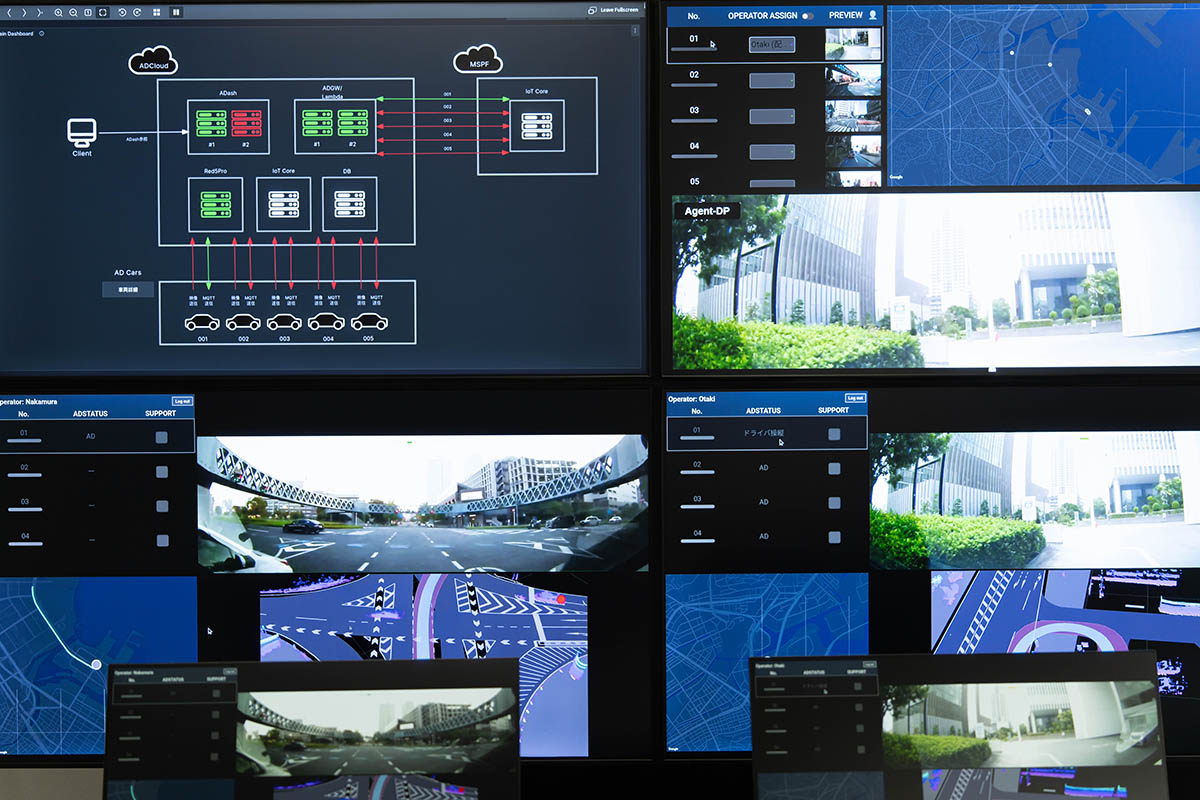Reset zoom with the '1' icon

(x=88, y=12)
